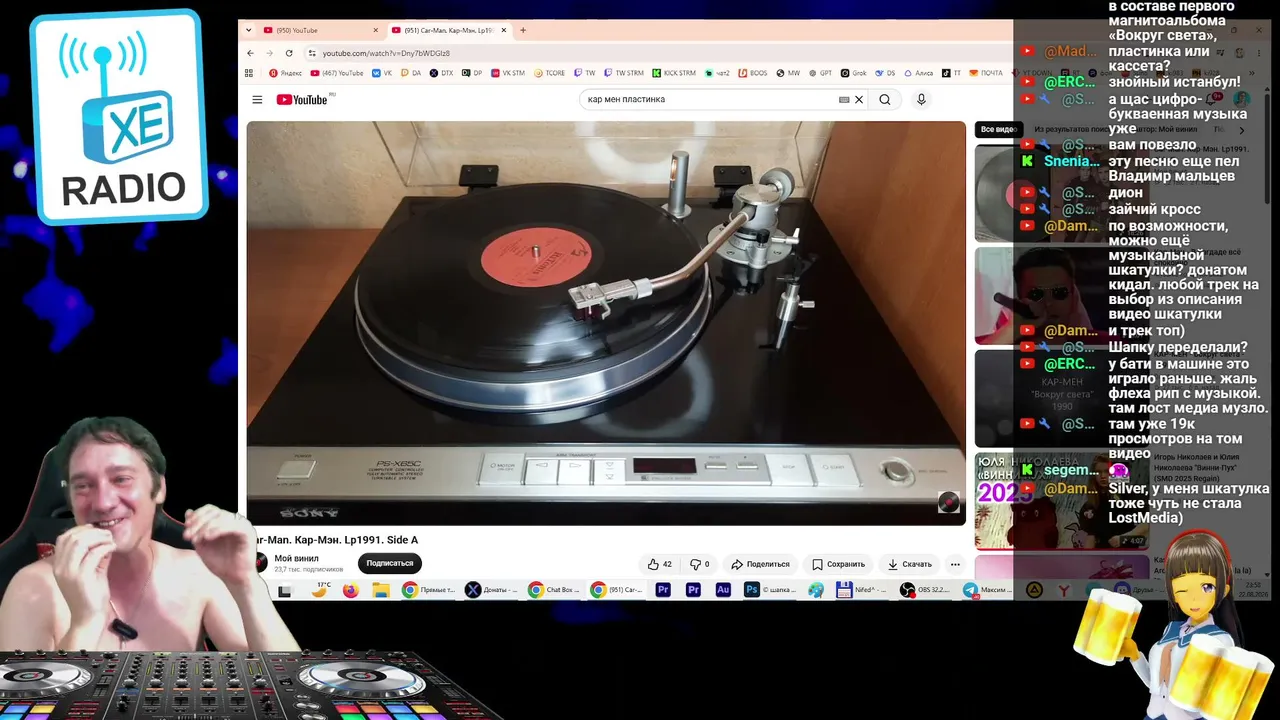1280x720 pixels.
Task: Go to the YouTube home logo
Action: [x=304, y=99]
